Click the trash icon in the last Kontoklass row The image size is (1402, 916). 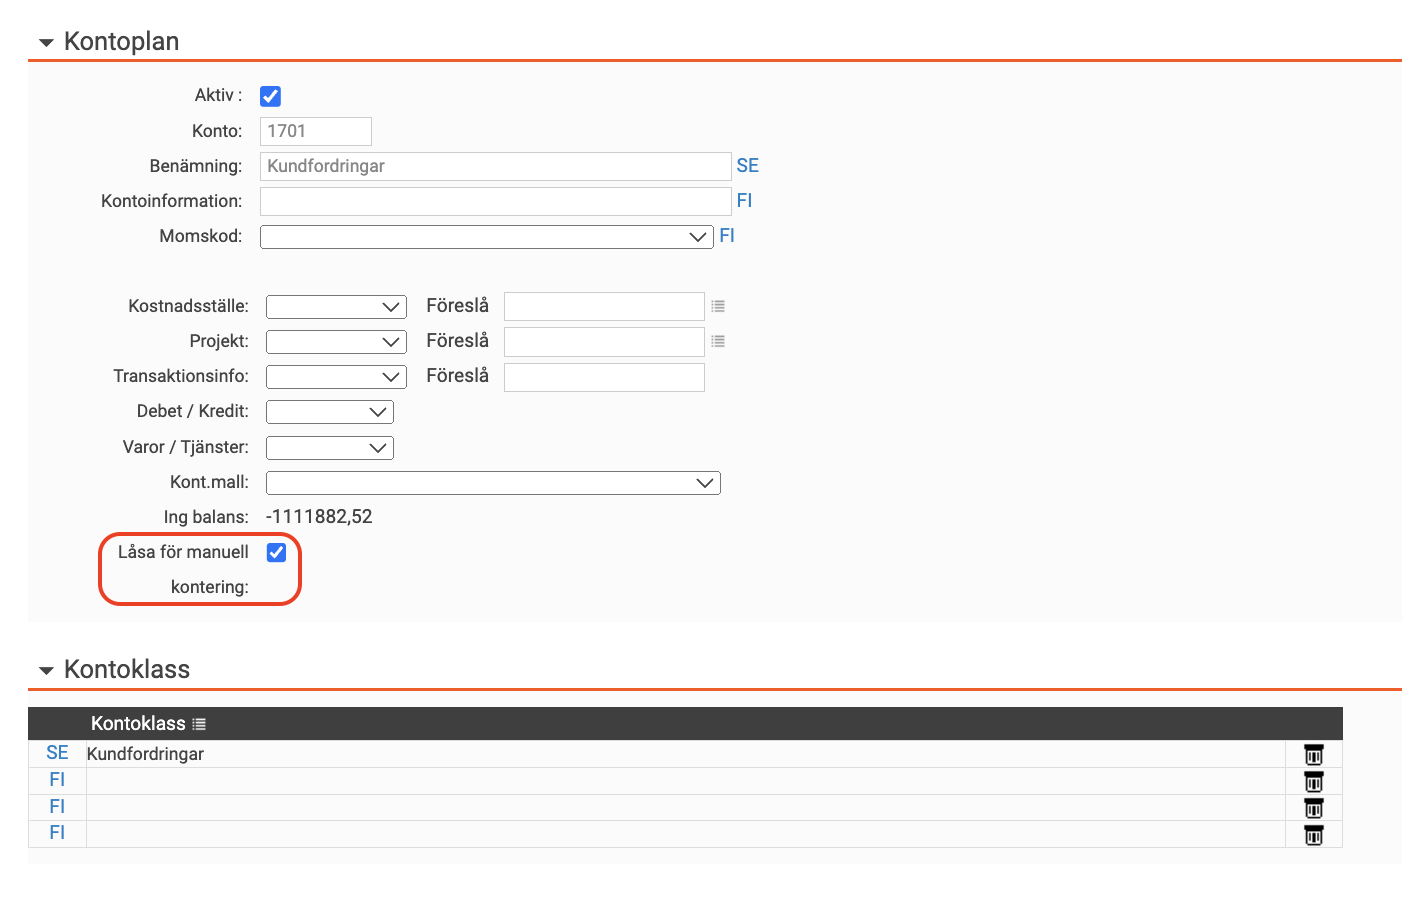[1313, 835]
